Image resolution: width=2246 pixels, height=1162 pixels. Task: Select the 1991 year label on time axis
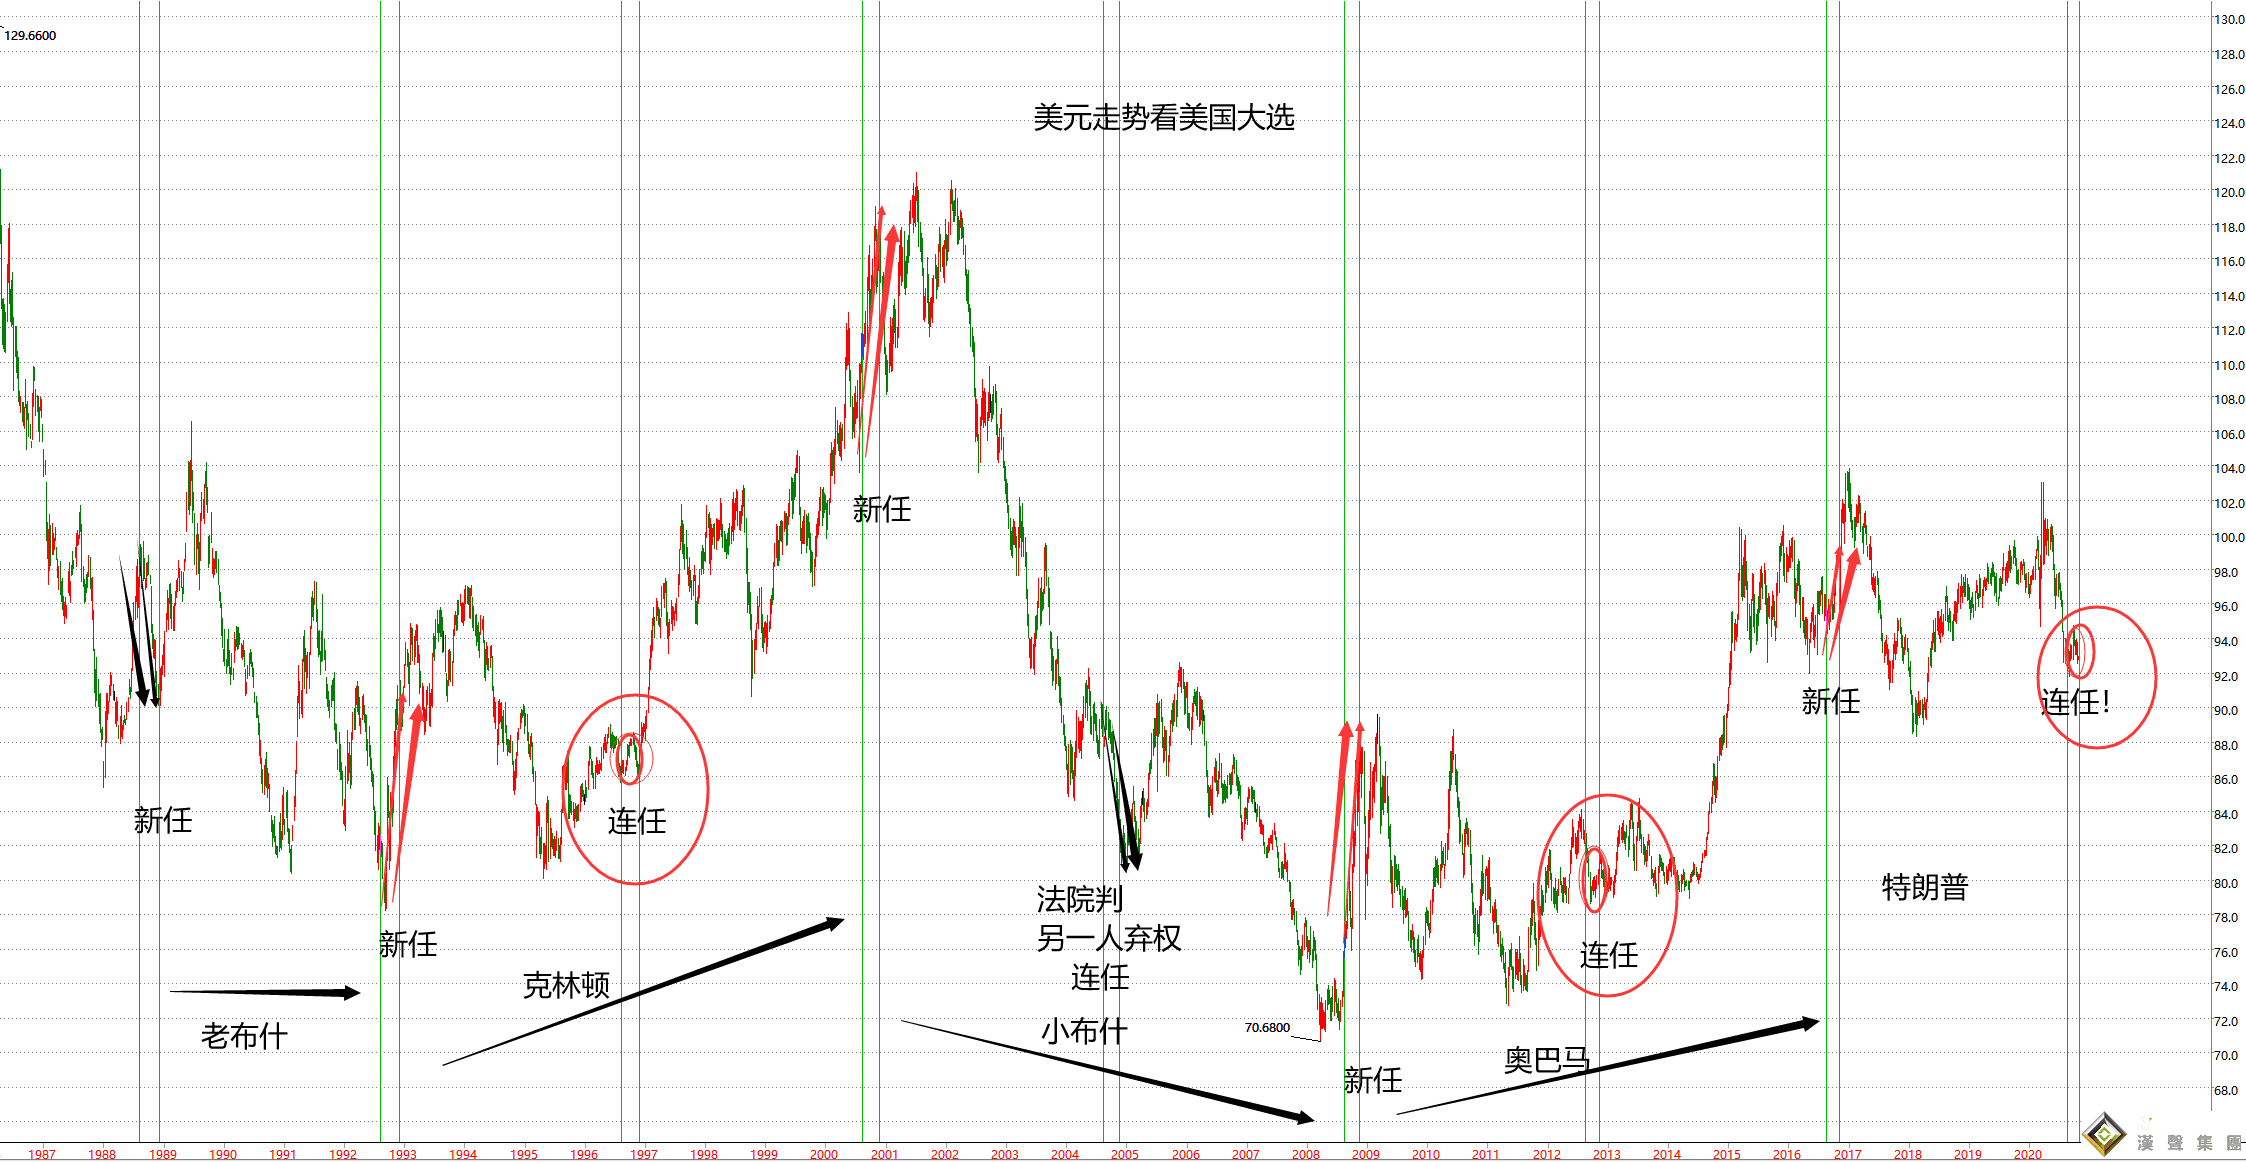[x=283, y=1154]
